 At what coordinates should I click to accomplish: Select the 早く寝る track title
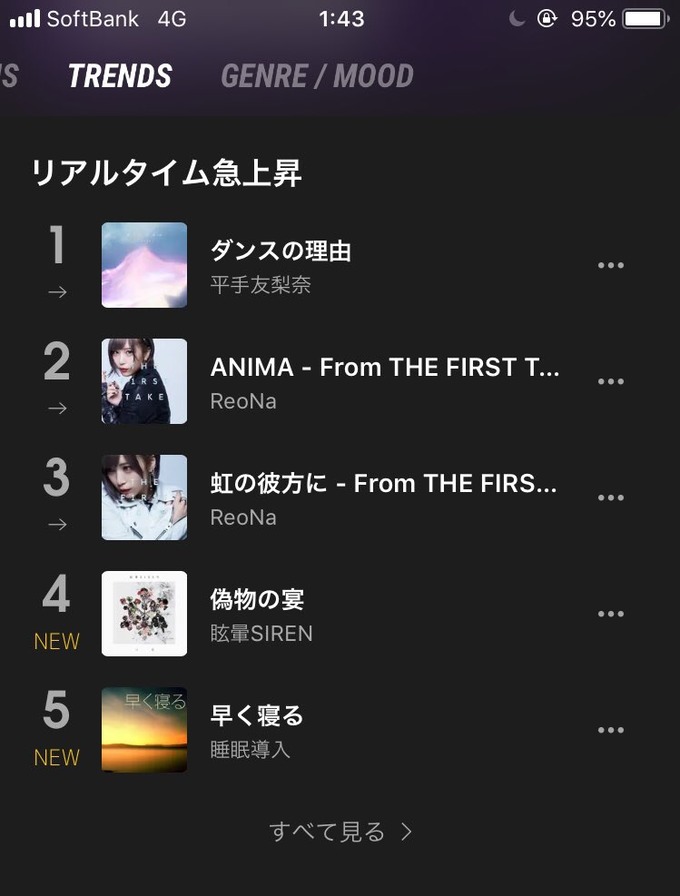point(257,715)
